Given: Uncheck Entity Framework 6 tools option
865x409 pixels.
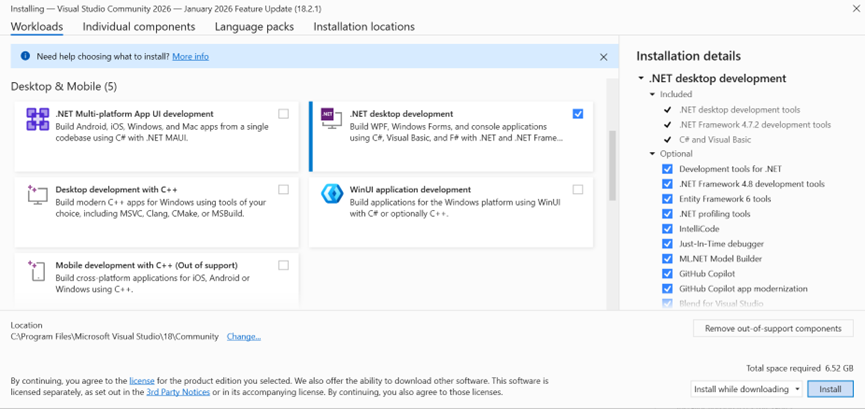Looking at the screenshot, I should point(668,199).
